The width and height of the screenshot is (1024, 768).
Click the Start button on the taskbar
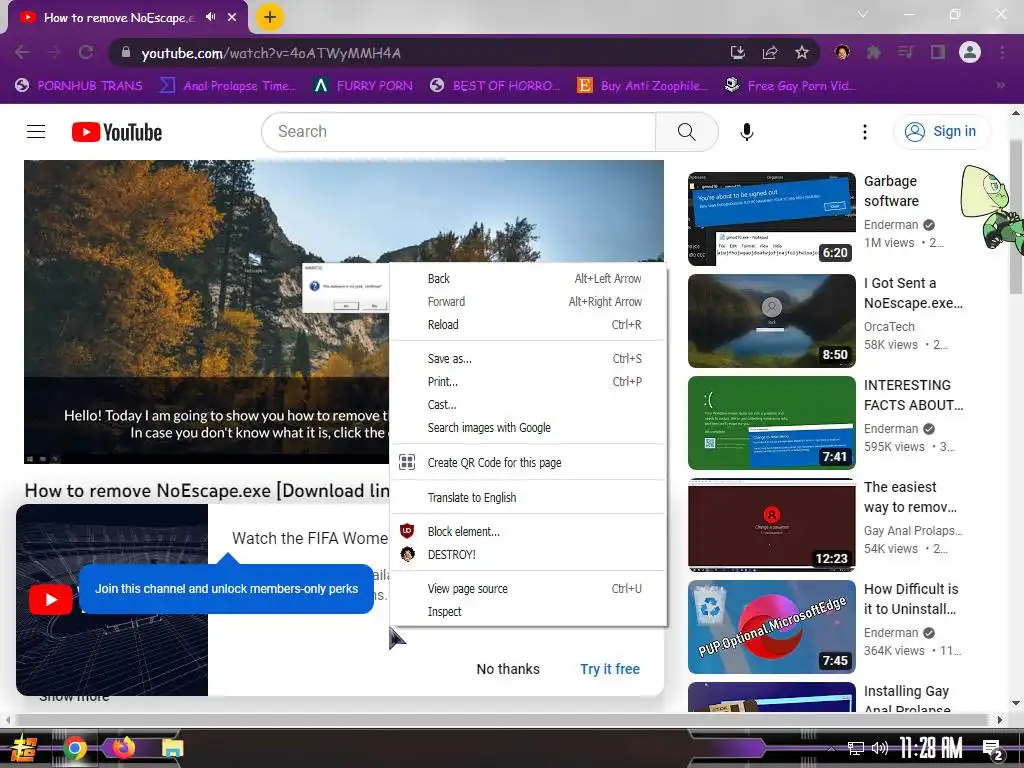(23, 748)
